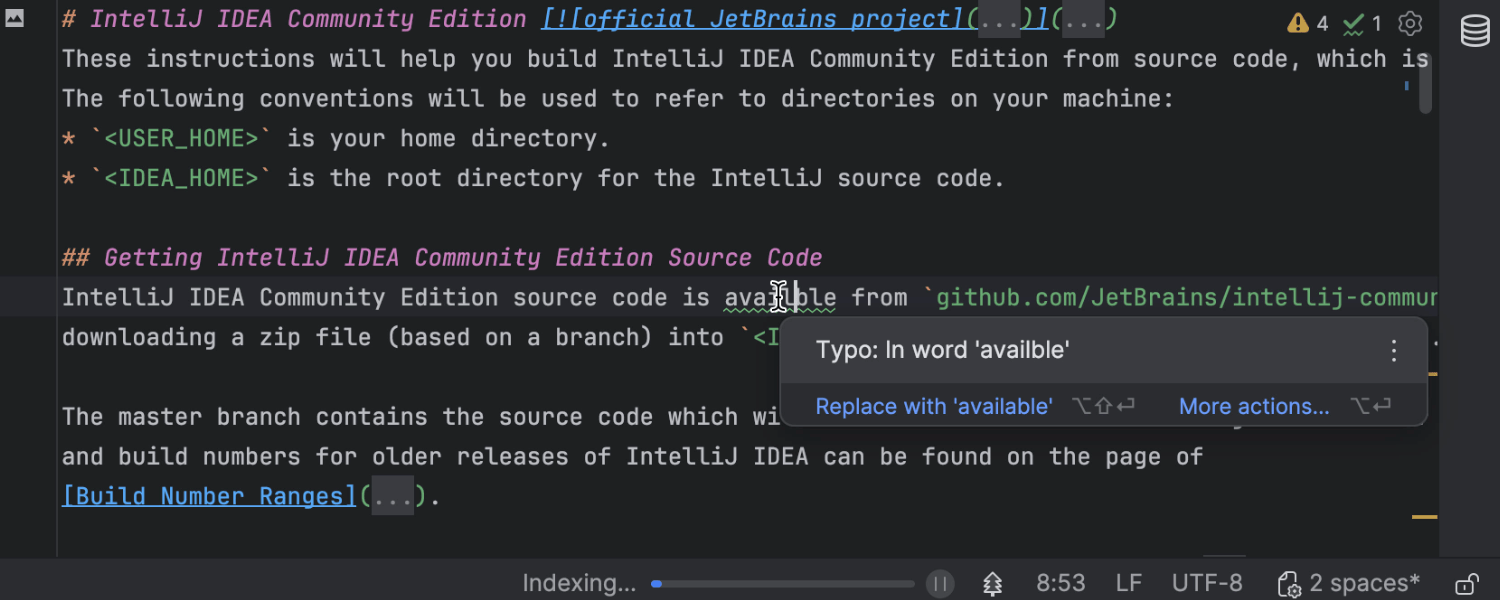
Task: Click the 8:53 cursor position indicator
Action: pos(1060,583)
